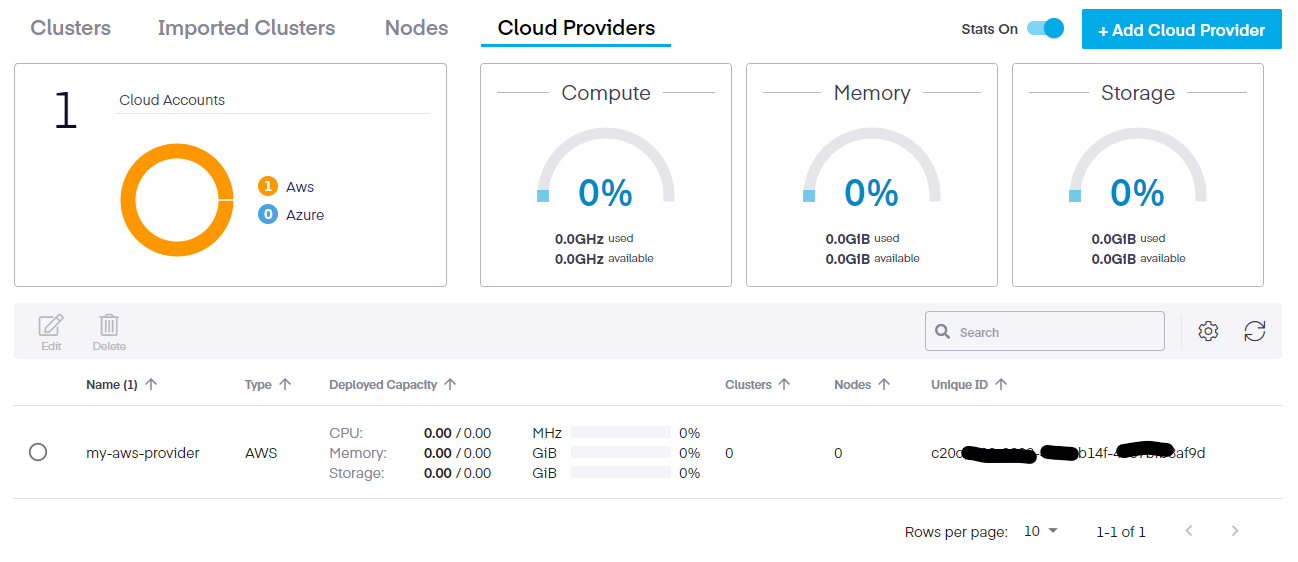Switch to the Clusters tab
1298x562 pixels.
coord(71,28)
